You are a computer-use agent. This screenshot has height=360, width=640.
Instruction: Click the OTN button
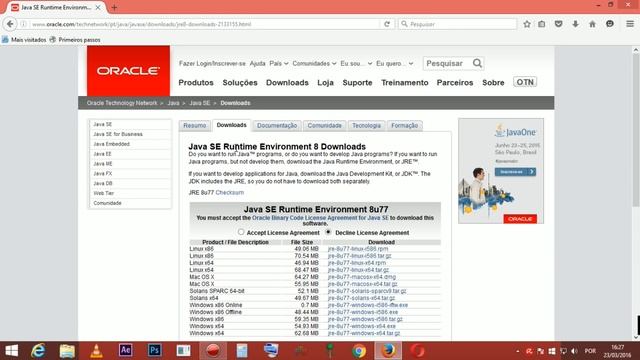pos(525,82)
